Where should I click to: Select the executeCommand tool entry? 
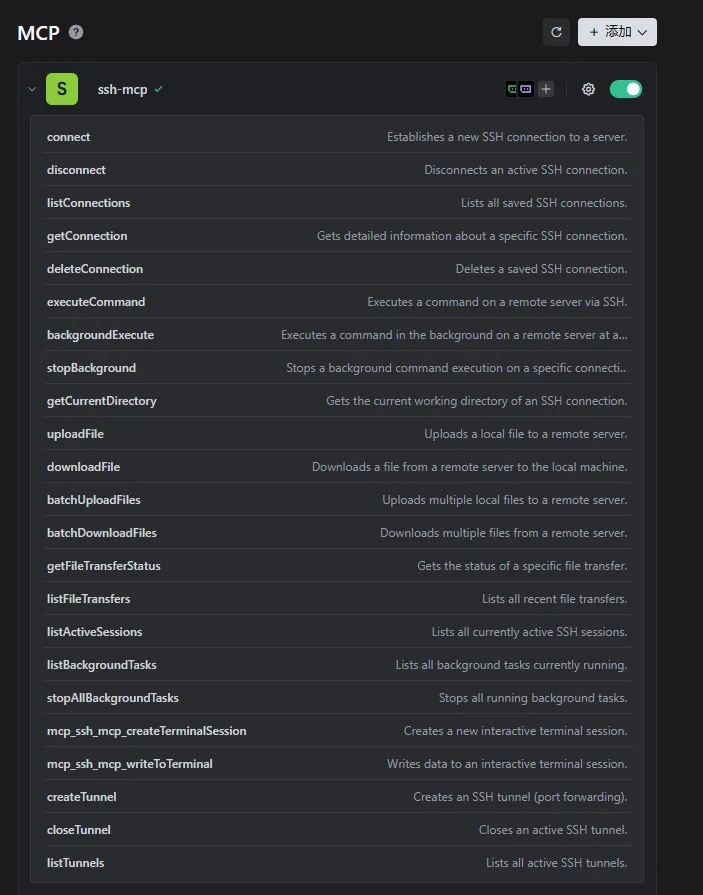click(338, 302)
